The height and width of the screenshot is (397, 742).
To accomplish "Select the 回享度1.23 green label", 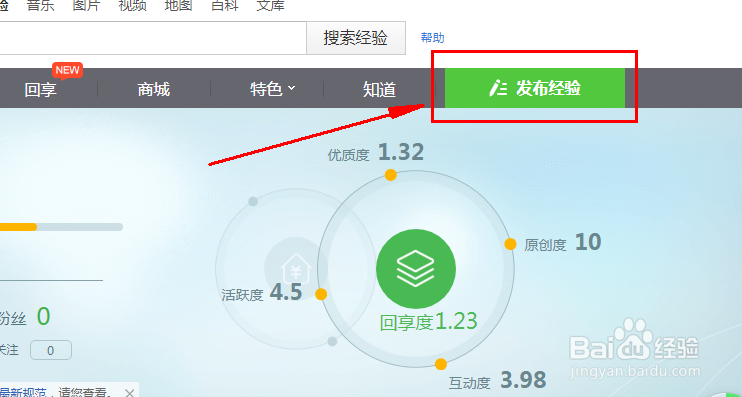I will 429,322.
